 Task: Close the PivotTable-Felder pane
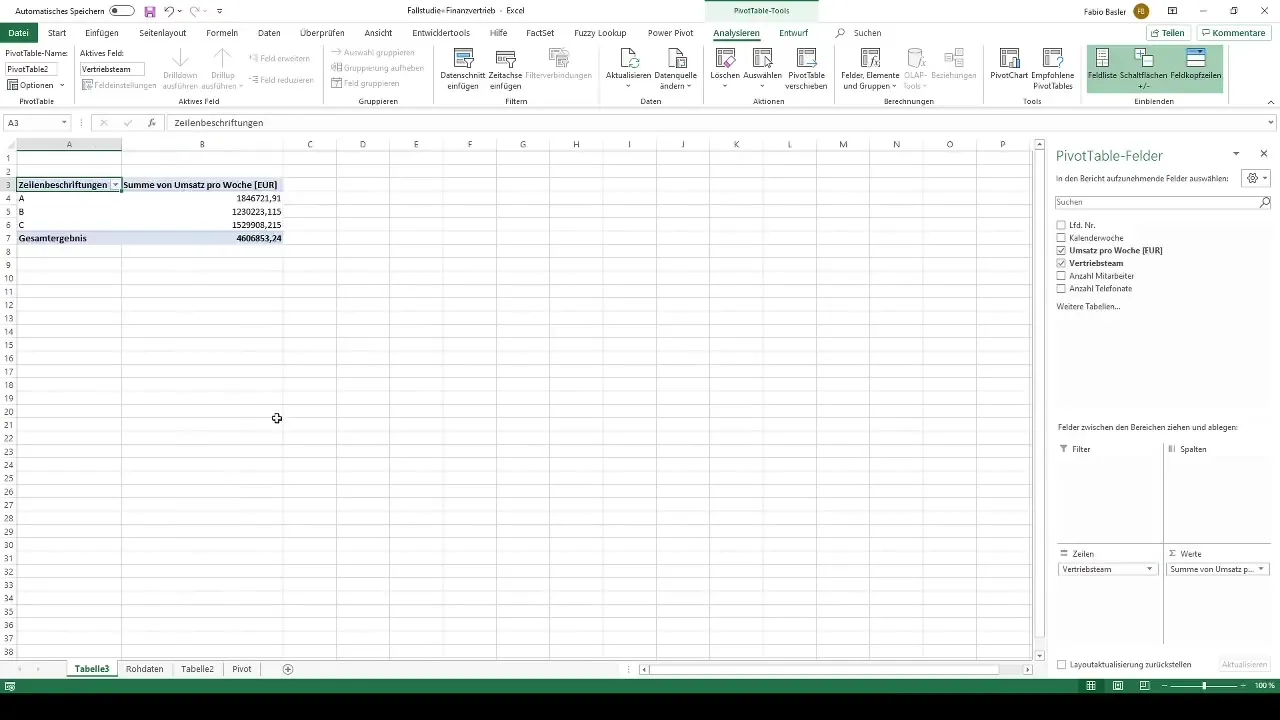1264,154
